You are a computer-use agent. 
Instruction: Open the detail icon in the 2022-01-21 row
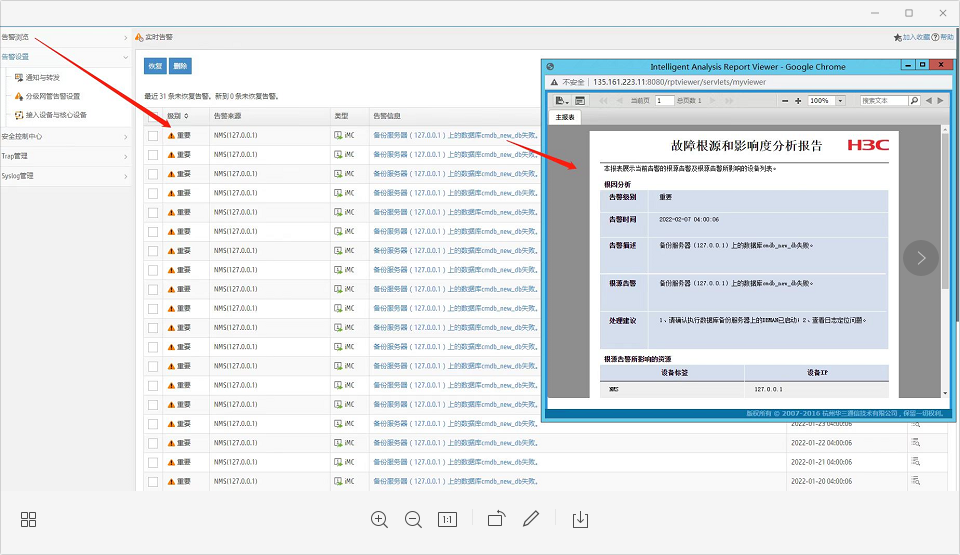click(915, 462)
